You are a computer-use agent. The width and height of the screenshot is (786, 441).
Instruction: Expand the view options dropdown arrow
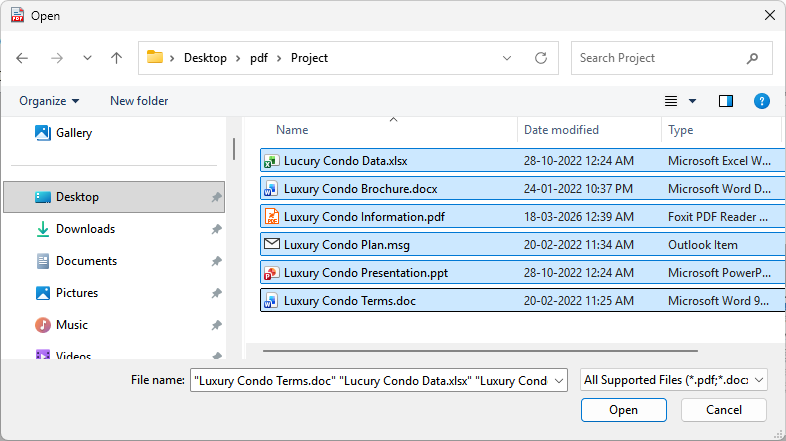[693, 101]
